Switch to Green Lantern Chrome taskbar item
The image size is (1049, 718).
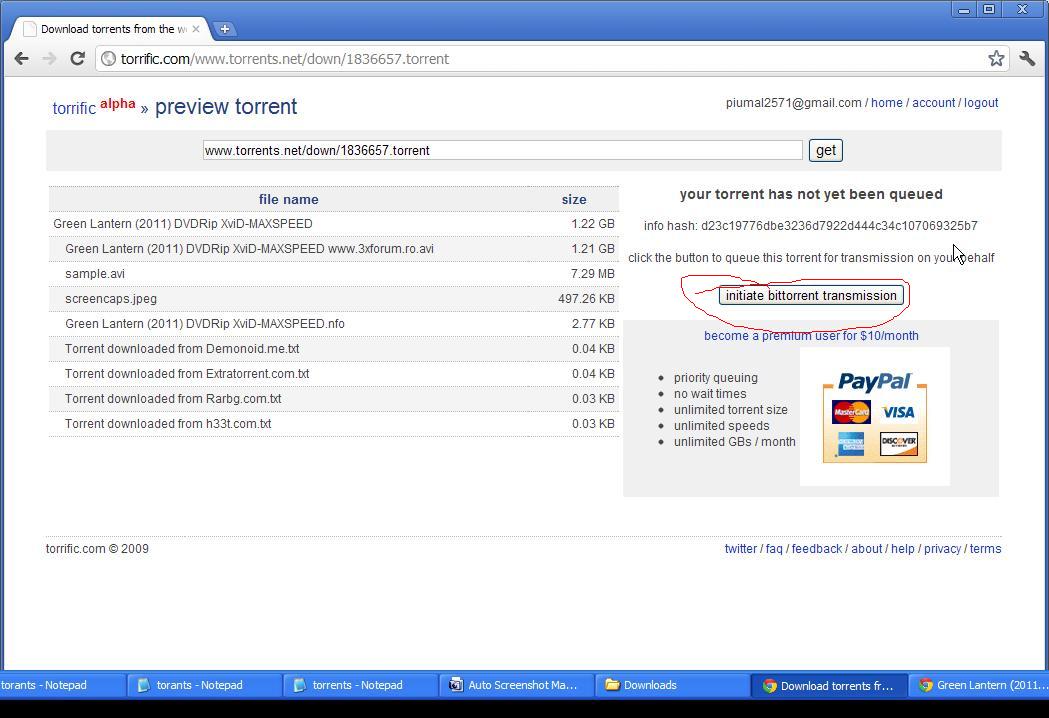tap(978, 685)
